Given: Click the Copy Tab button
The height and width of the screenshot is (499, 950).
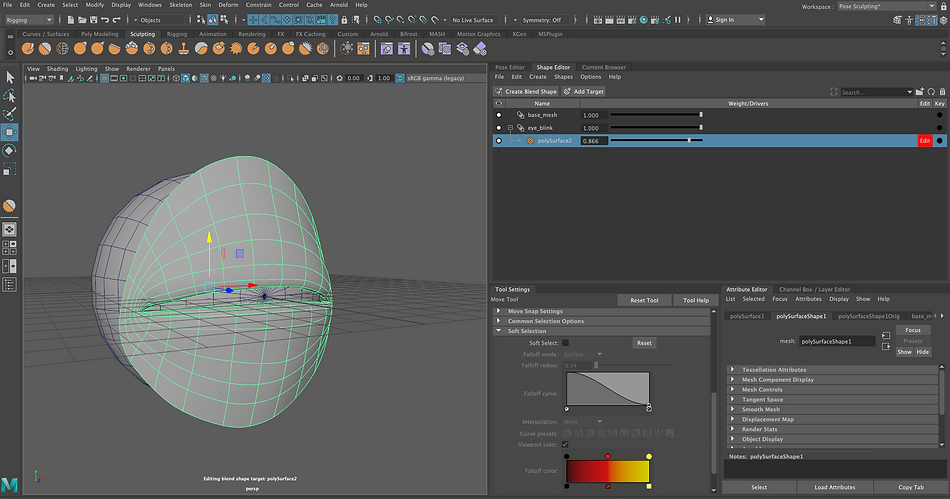Looking at the screenshot, I should point(911,487).
